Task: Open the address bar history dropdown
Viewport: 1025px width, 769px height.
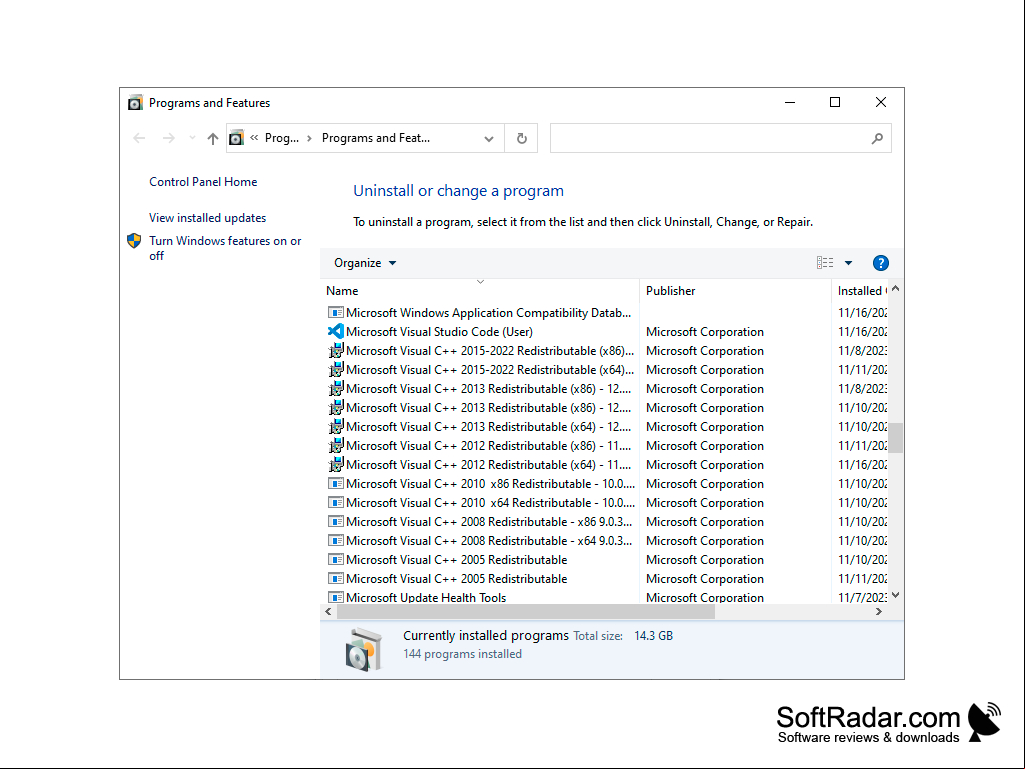Action: (x=489, y=139)
